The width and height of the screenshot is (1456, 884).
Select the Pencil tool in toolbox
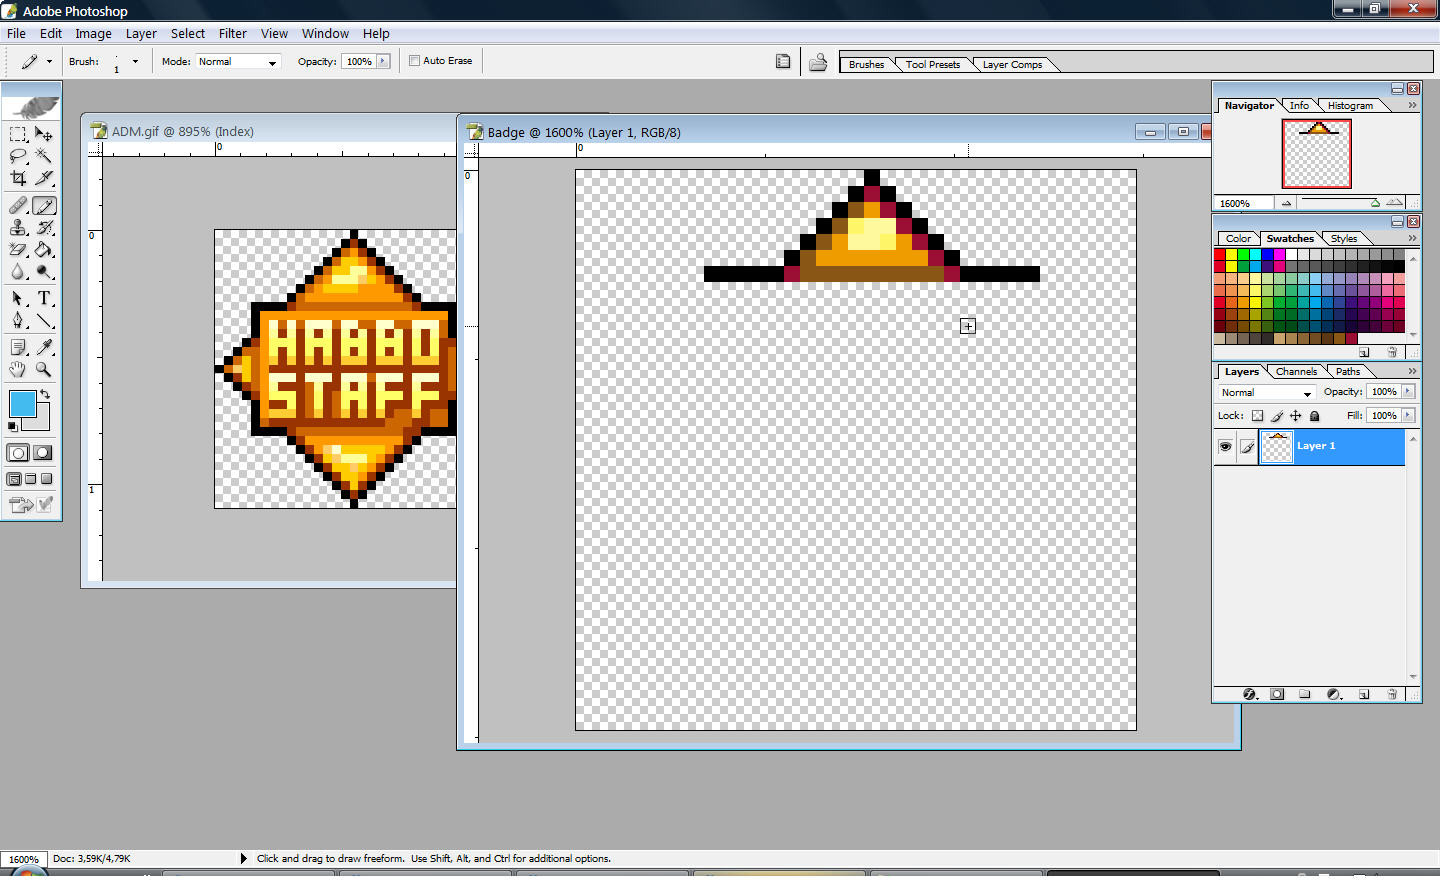tap(44, 207)
